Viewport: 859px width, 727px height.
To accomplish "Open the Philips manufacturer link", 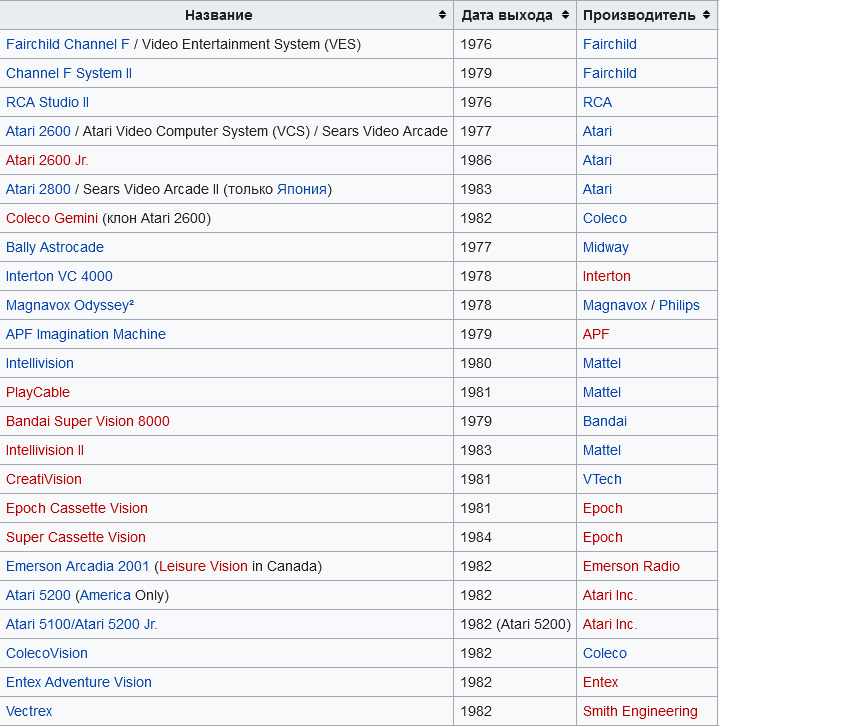I will click(x=679, y=306).
